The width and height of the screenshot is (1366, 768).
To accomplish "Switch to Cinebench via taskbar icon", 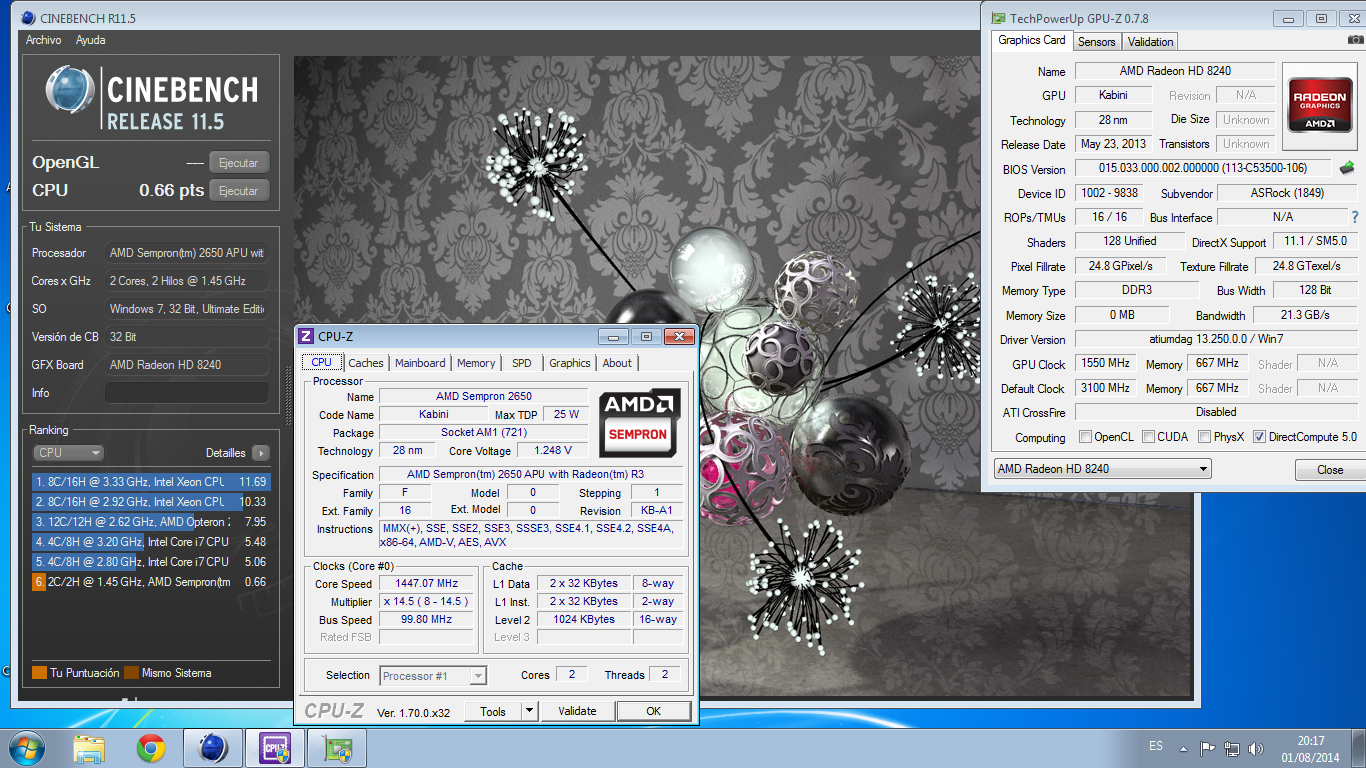I will pyautogui.click(x=213, y=748).
